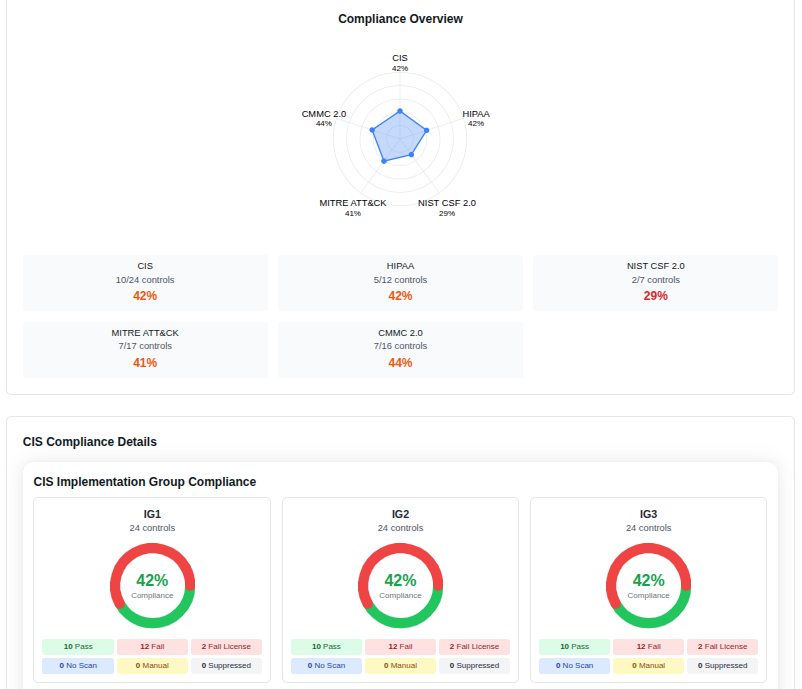Select the CIS framework summary card
802x689 pixels.
pos(145,282)
